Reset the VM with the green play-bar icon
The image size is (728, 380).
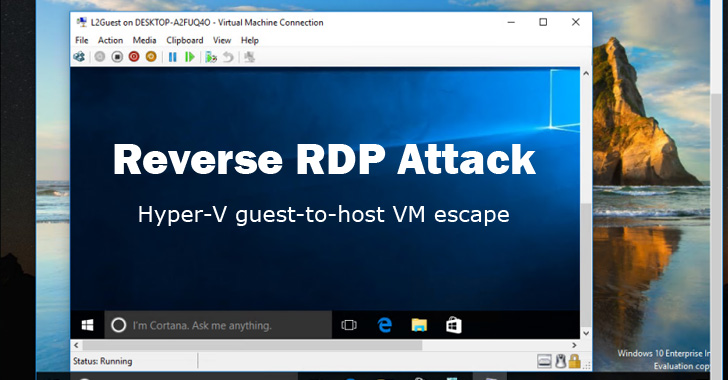tap(189, 57)
